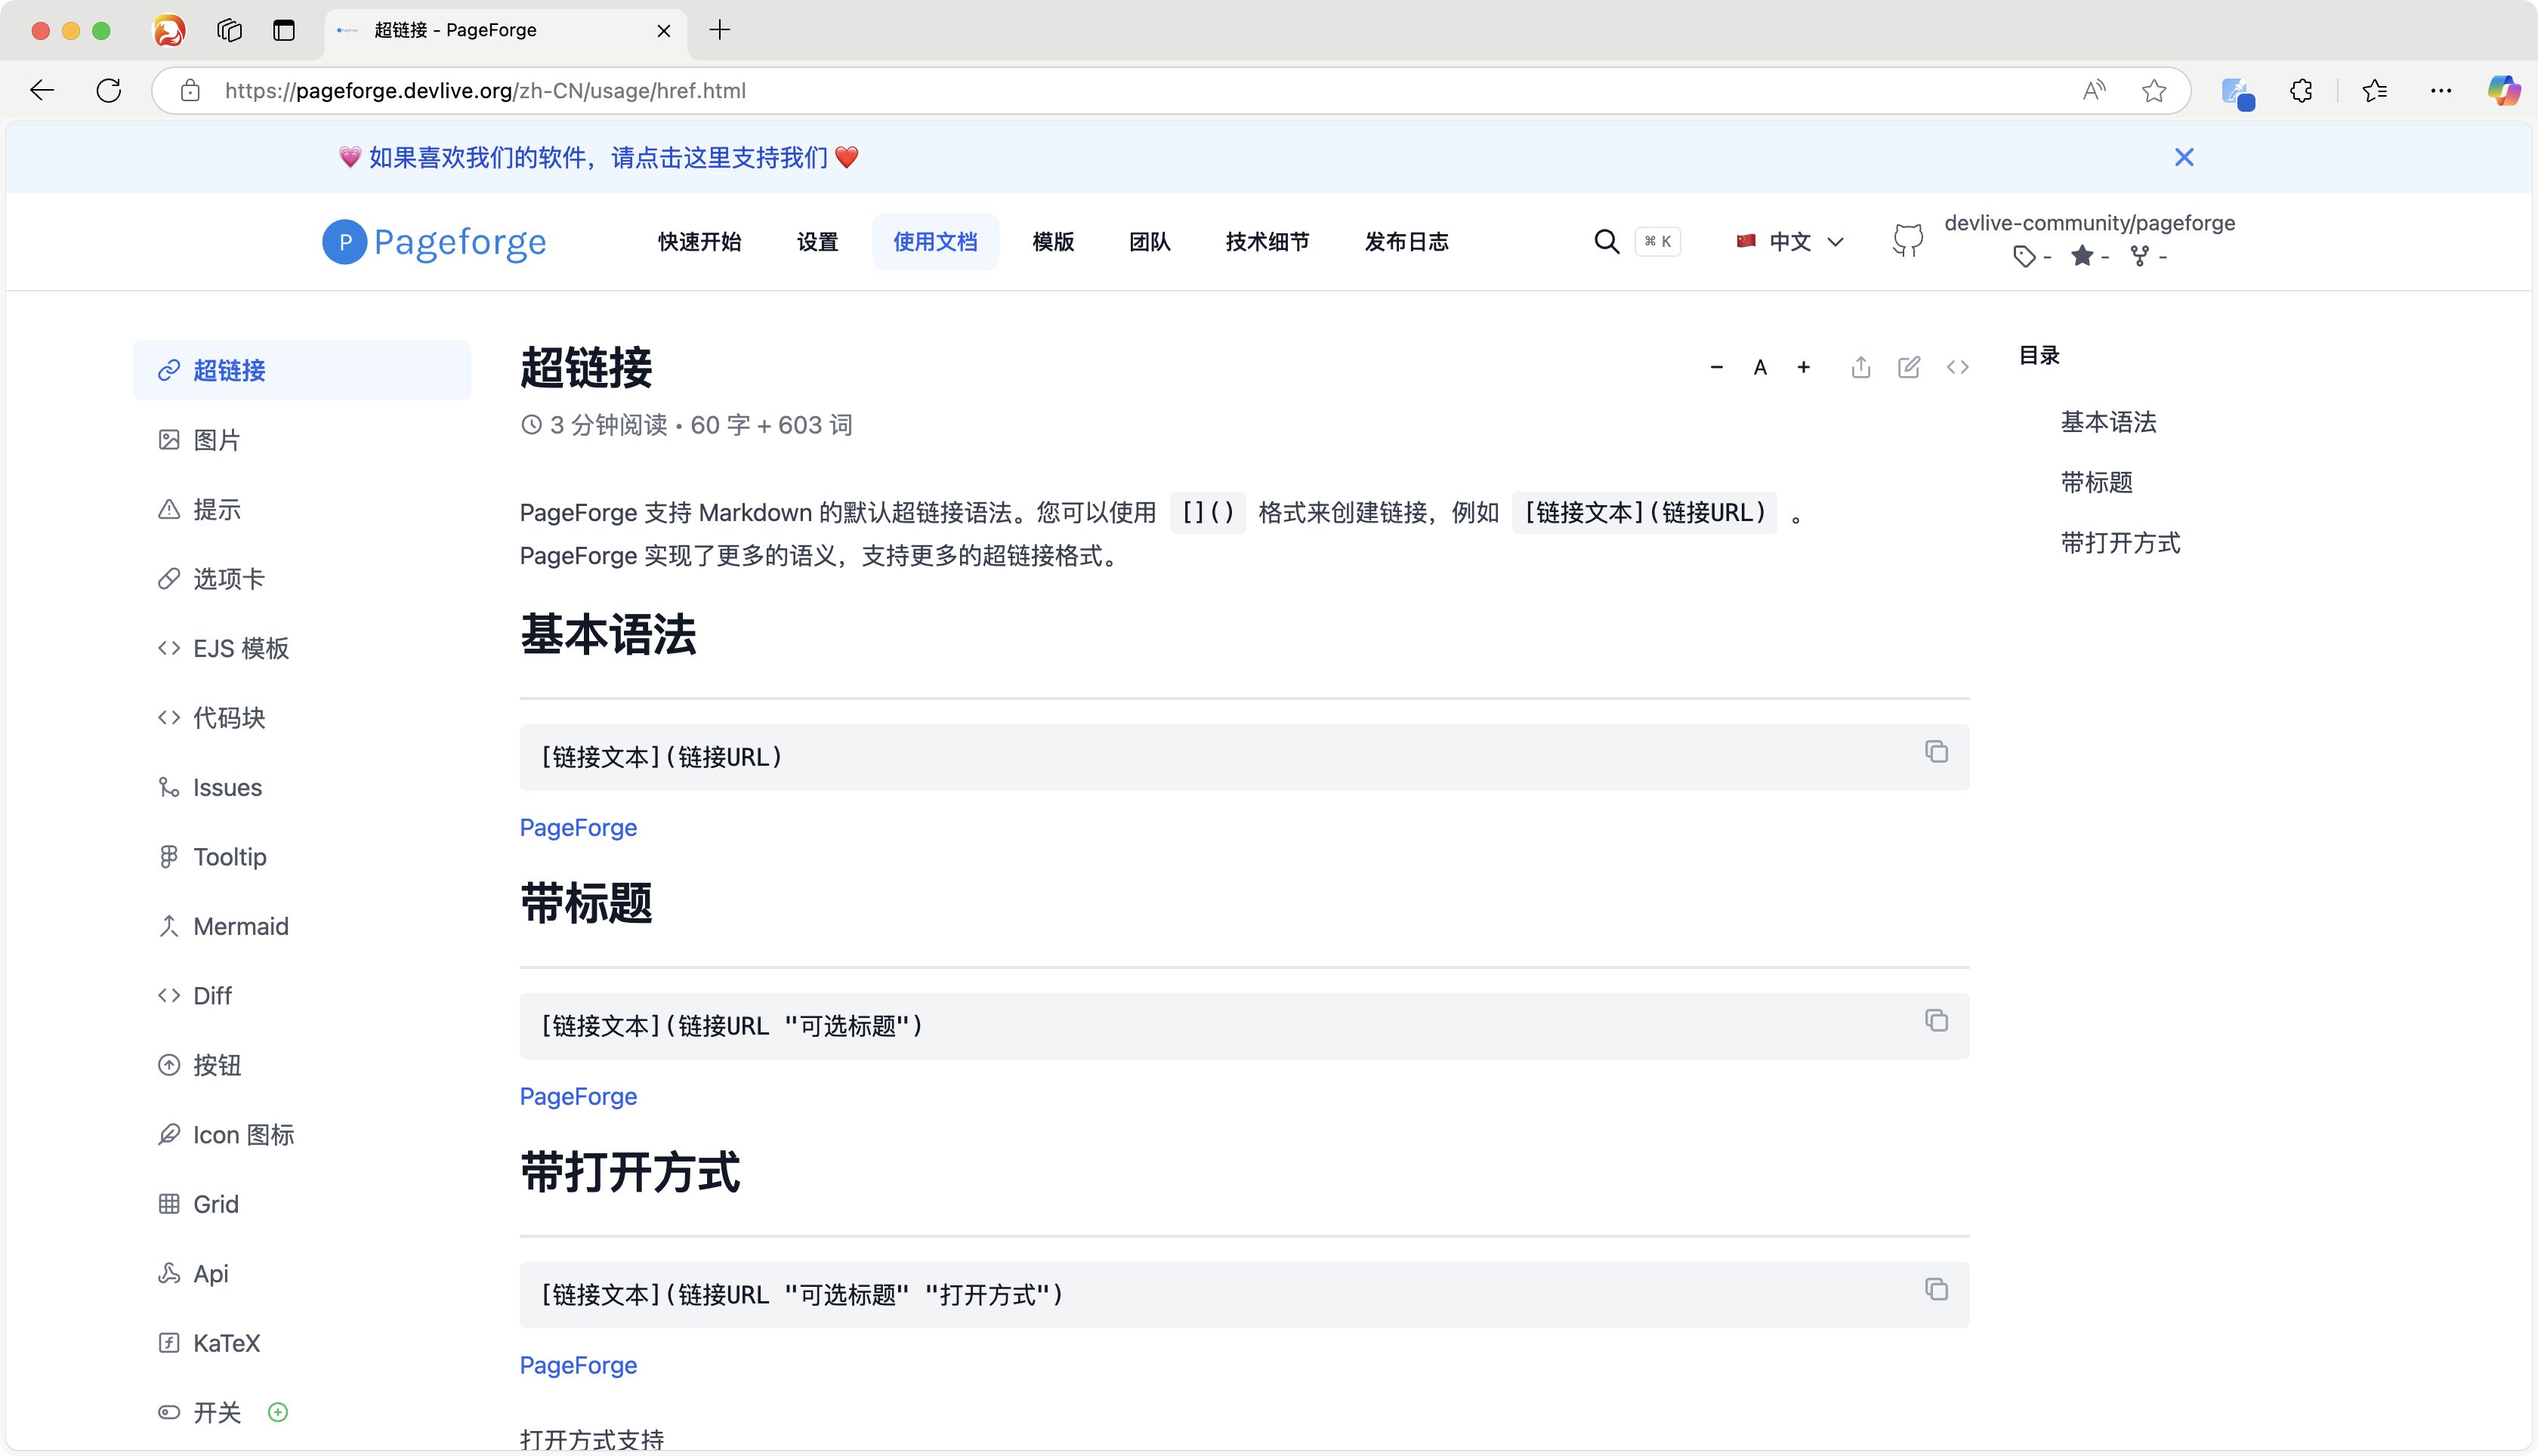
Task: Click the Pageforge logo icon
Action: click(344, 242)
